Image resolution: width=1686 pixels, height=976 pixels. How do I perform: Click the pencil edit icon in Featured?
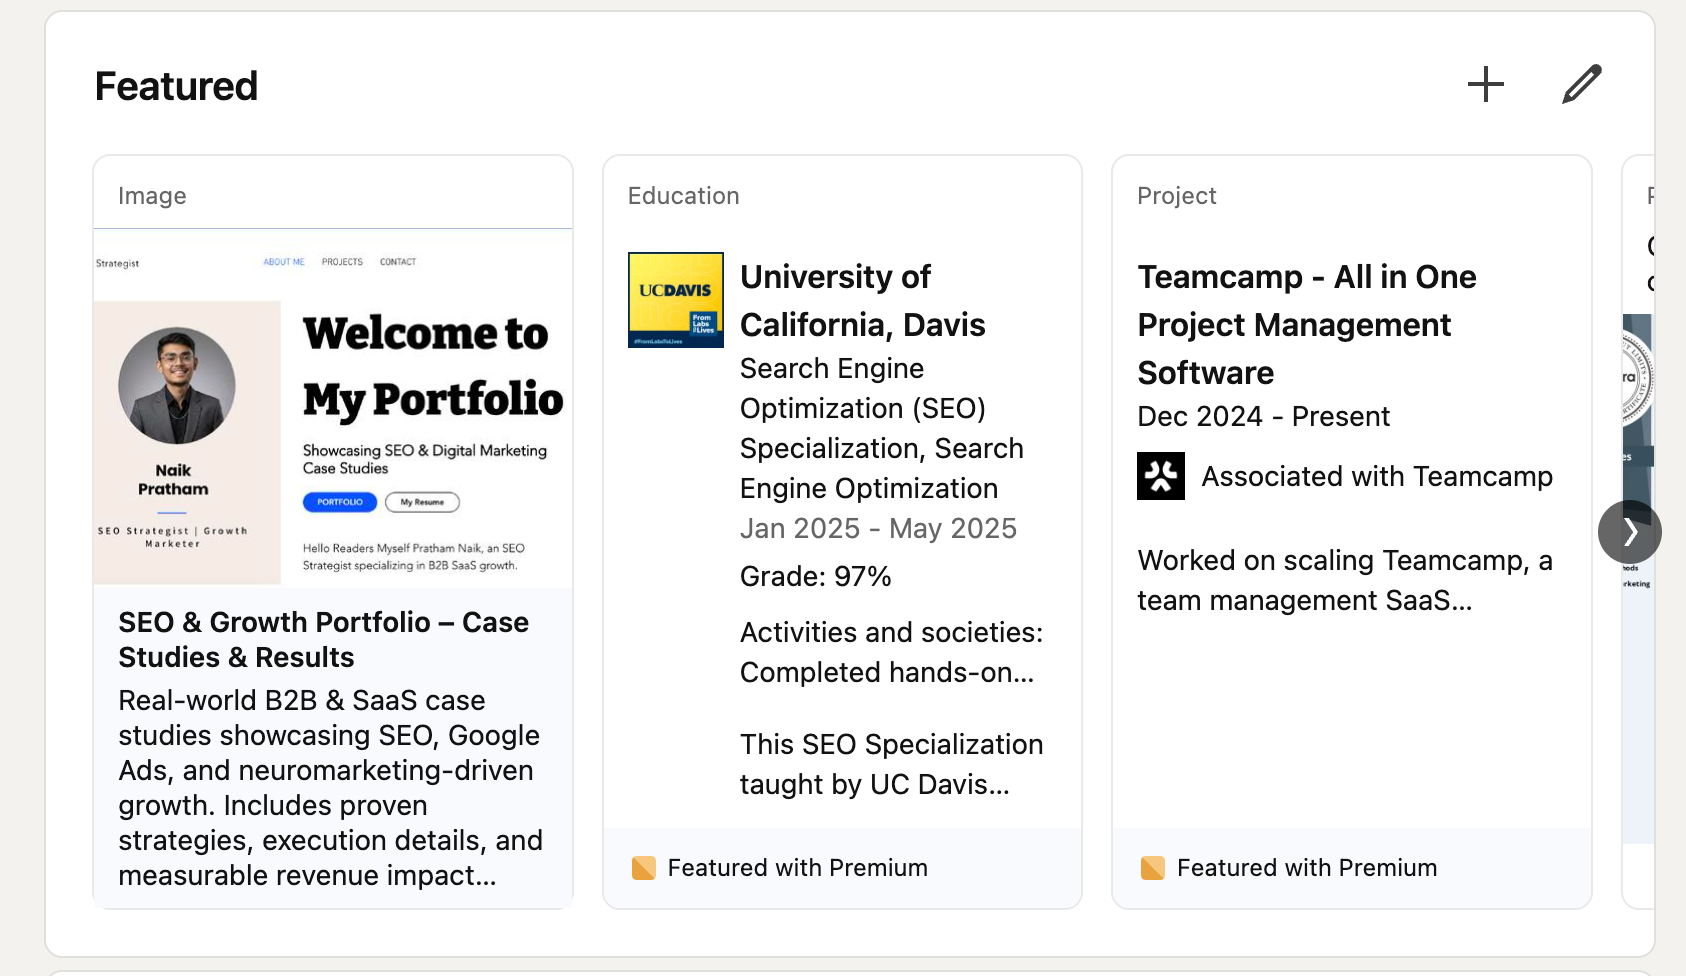tap(1581, 85)
